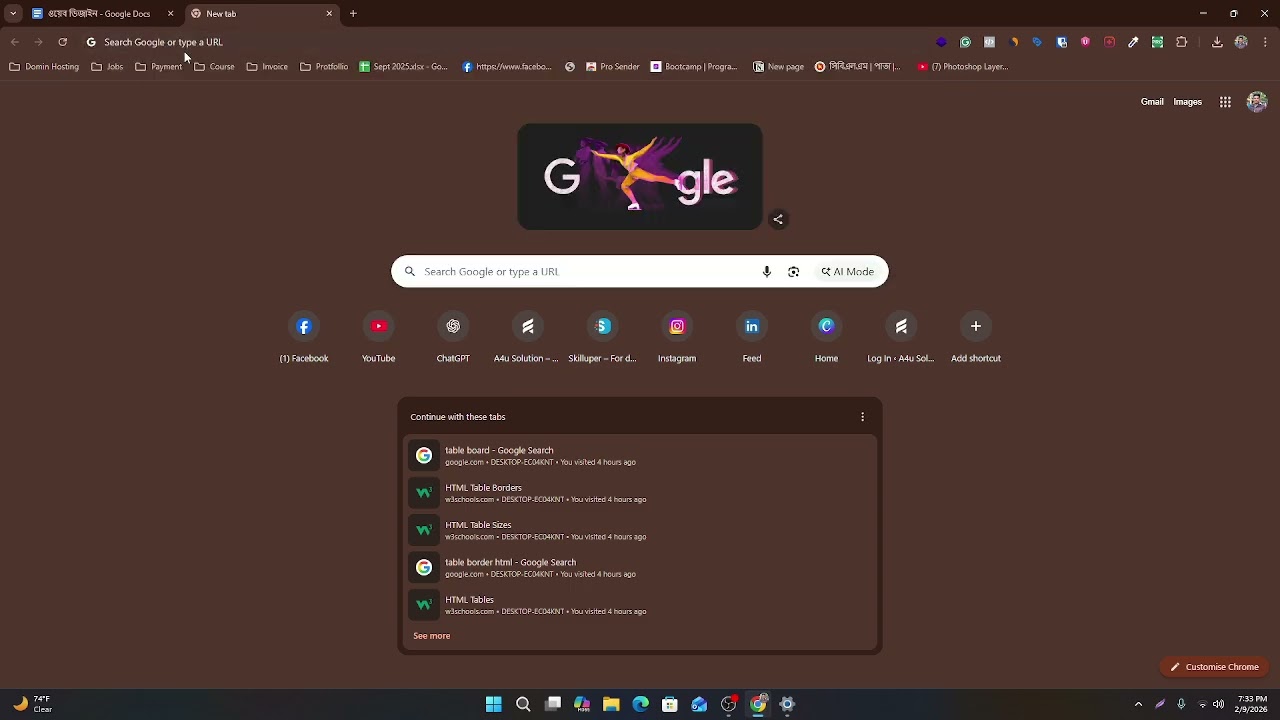Screen dimensions: 1280x720
Task: Open the Extensions puzzle-piece menu
Action: (x=1182, y=42)
